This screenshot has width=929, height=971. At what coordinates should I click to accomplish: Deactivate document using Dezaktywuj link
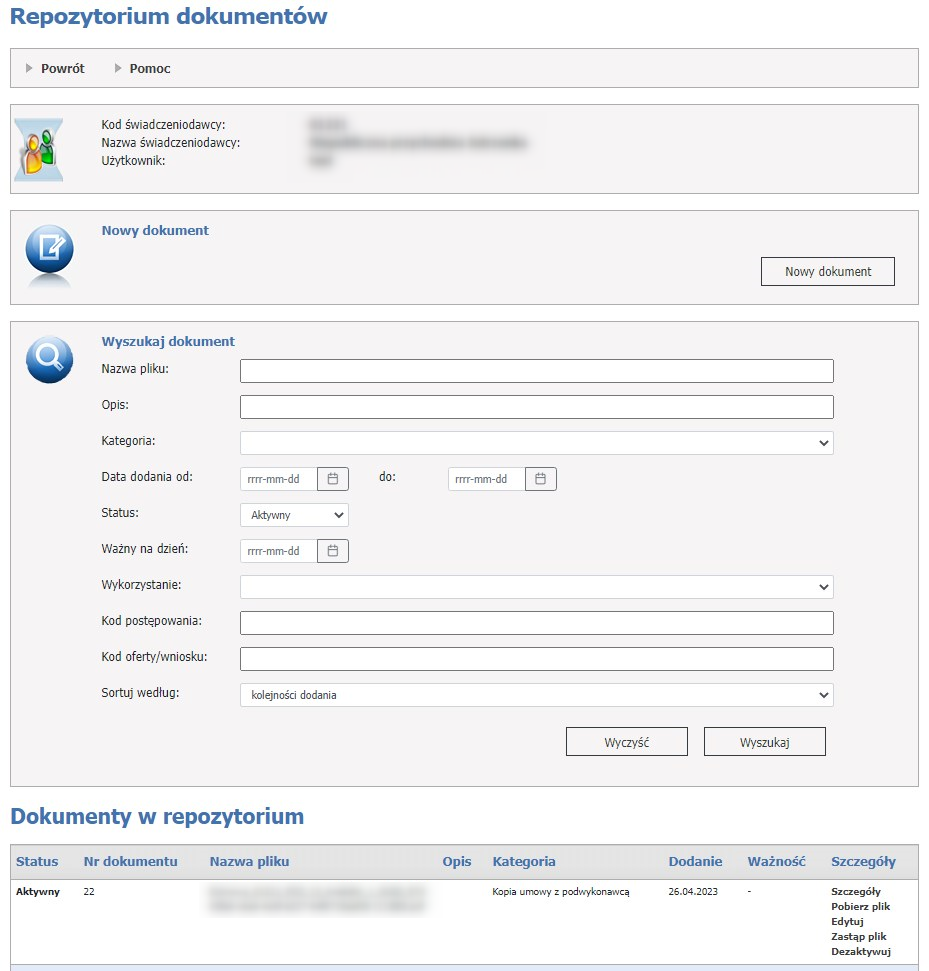[860, 952]
